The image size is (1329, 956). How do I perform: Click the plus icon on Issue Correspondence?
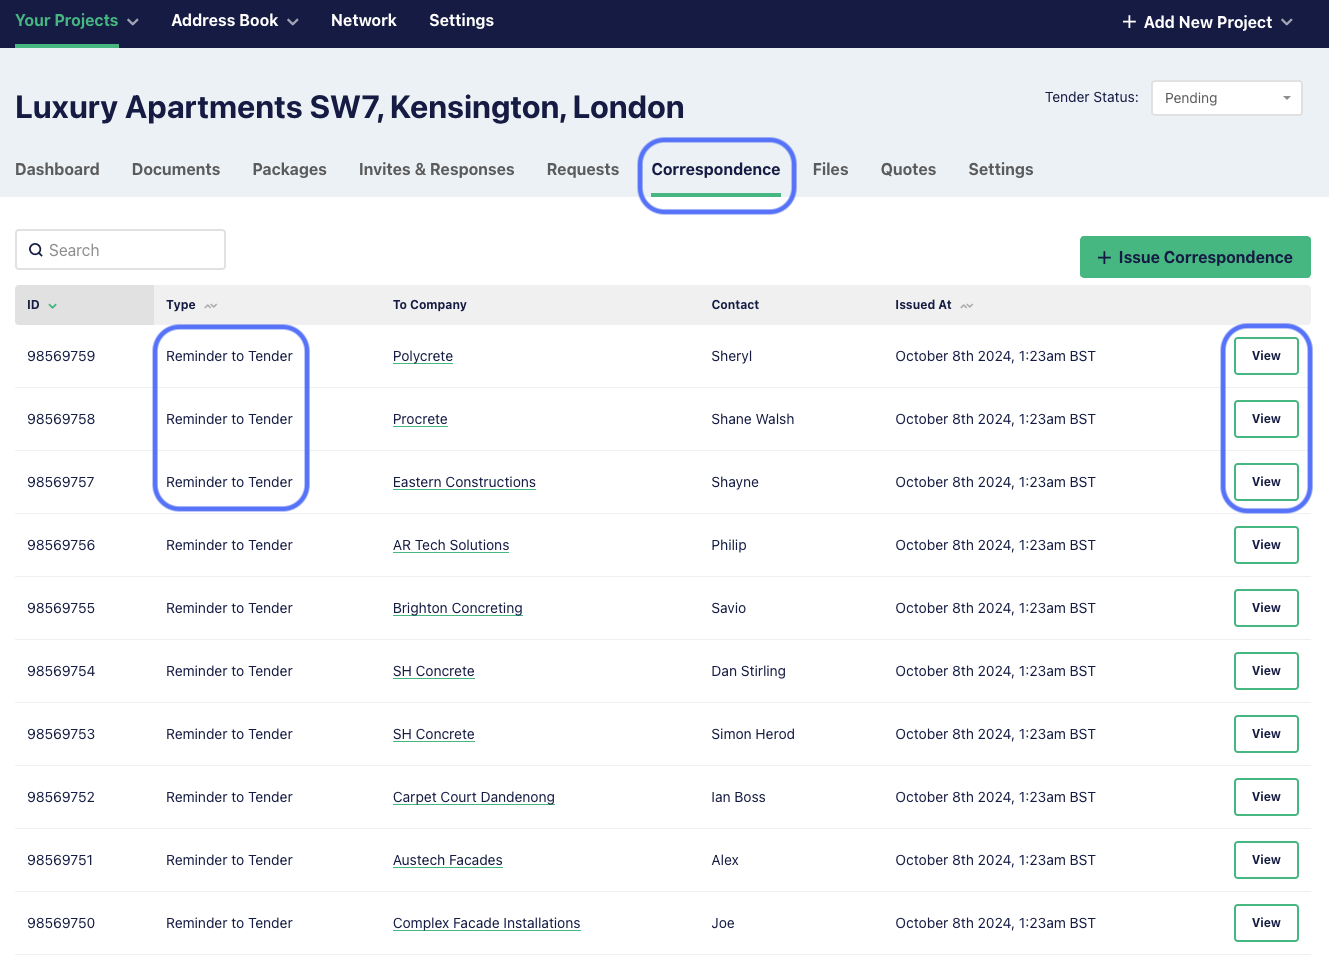pyautogui.click(x=1104, y=258)
